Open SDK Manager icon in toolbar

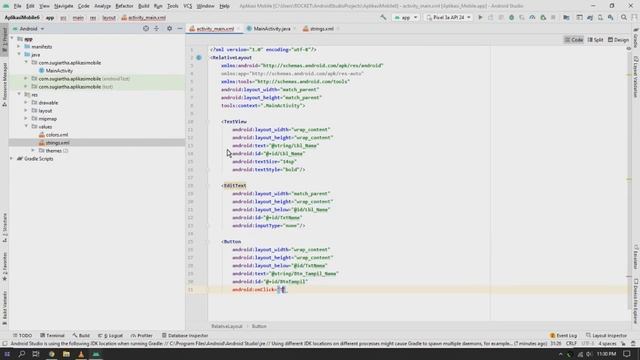pyautogui.click(x=611, y=18)
